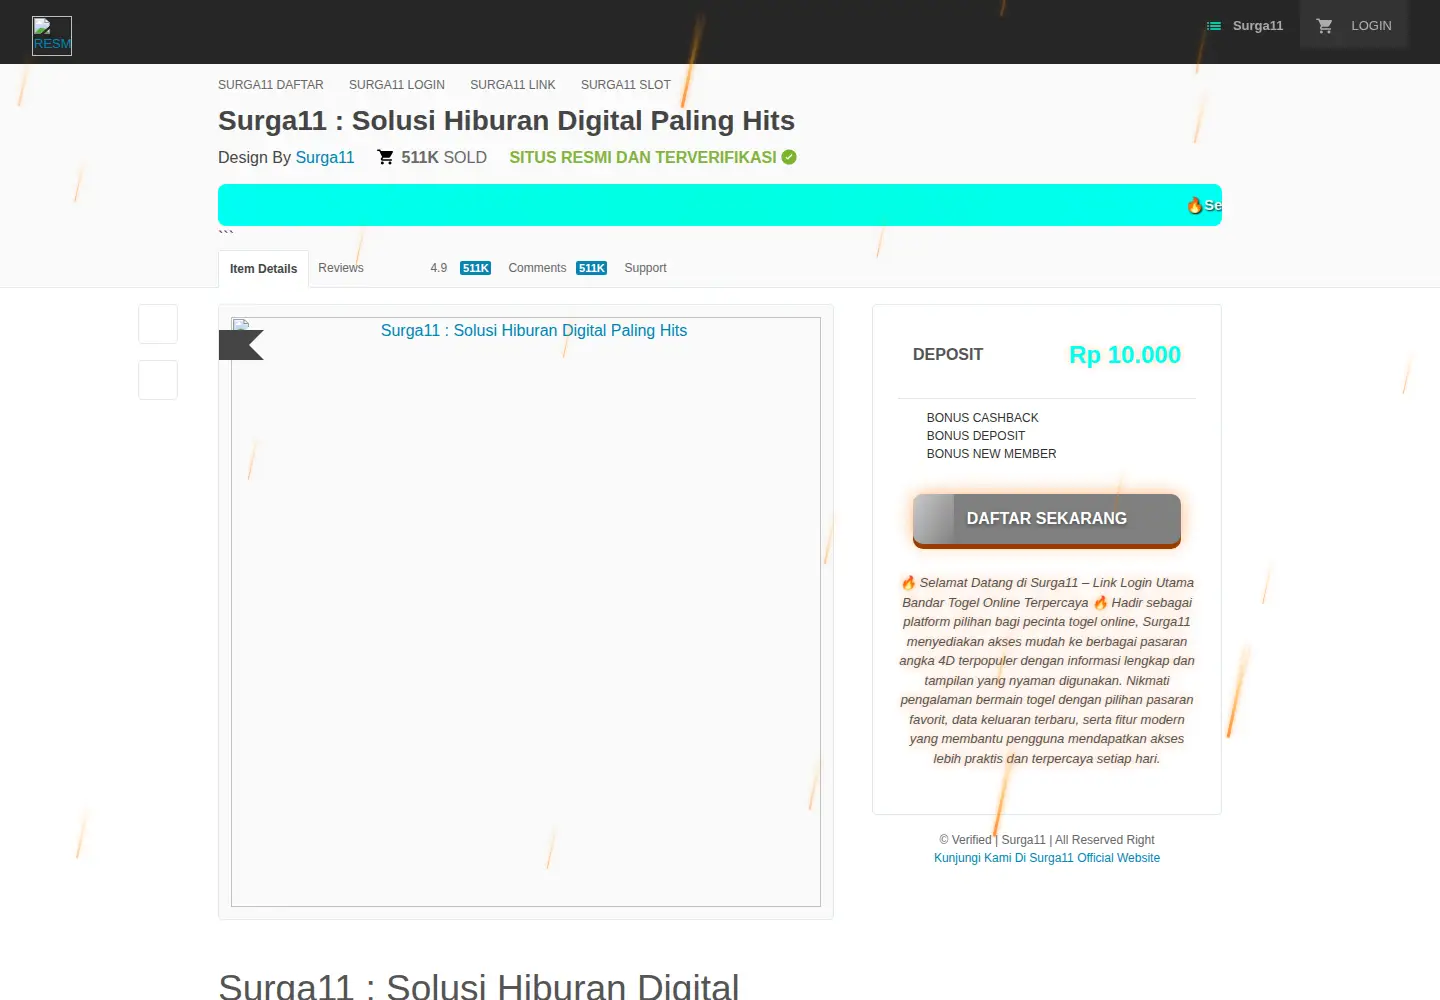Click the 4.9 rating value
The image size is (1440, 1000).
coord(439,268)
